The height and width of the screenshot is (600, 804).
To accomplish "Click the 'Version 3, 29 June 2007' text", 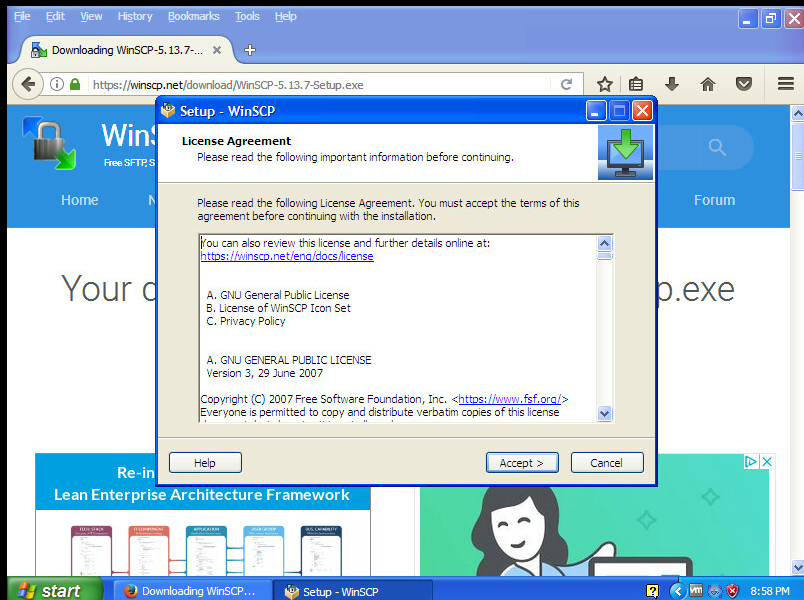I will point(265,373).
